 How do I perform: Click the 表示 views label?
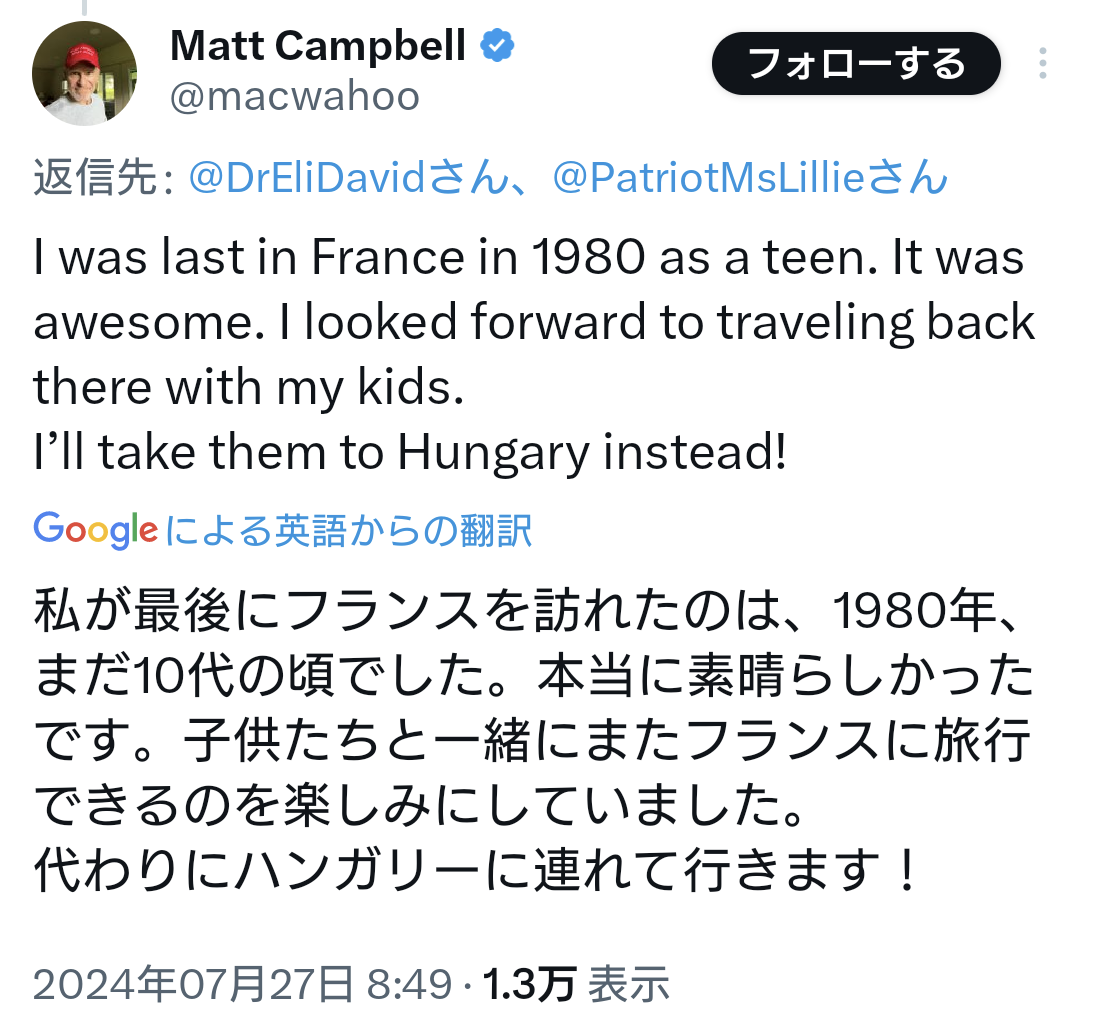627,985
